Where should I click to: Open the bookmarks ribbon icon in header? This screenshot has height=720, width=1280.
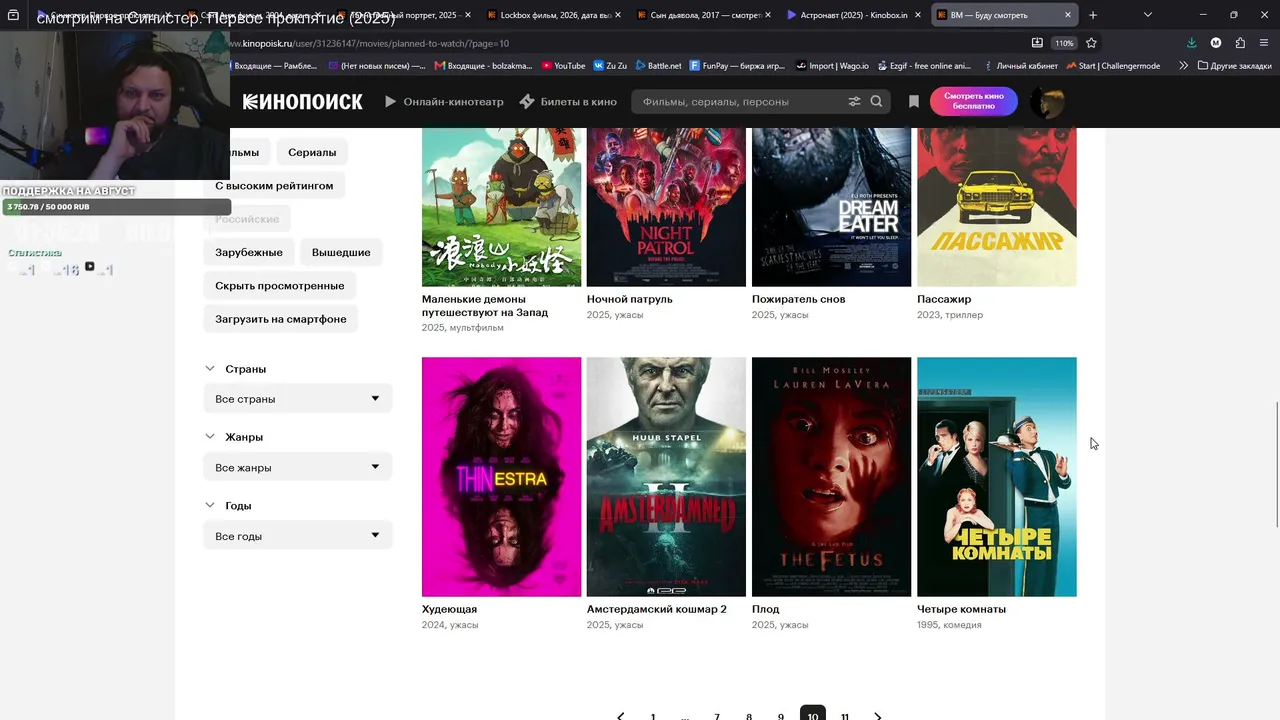pos(914,102)
